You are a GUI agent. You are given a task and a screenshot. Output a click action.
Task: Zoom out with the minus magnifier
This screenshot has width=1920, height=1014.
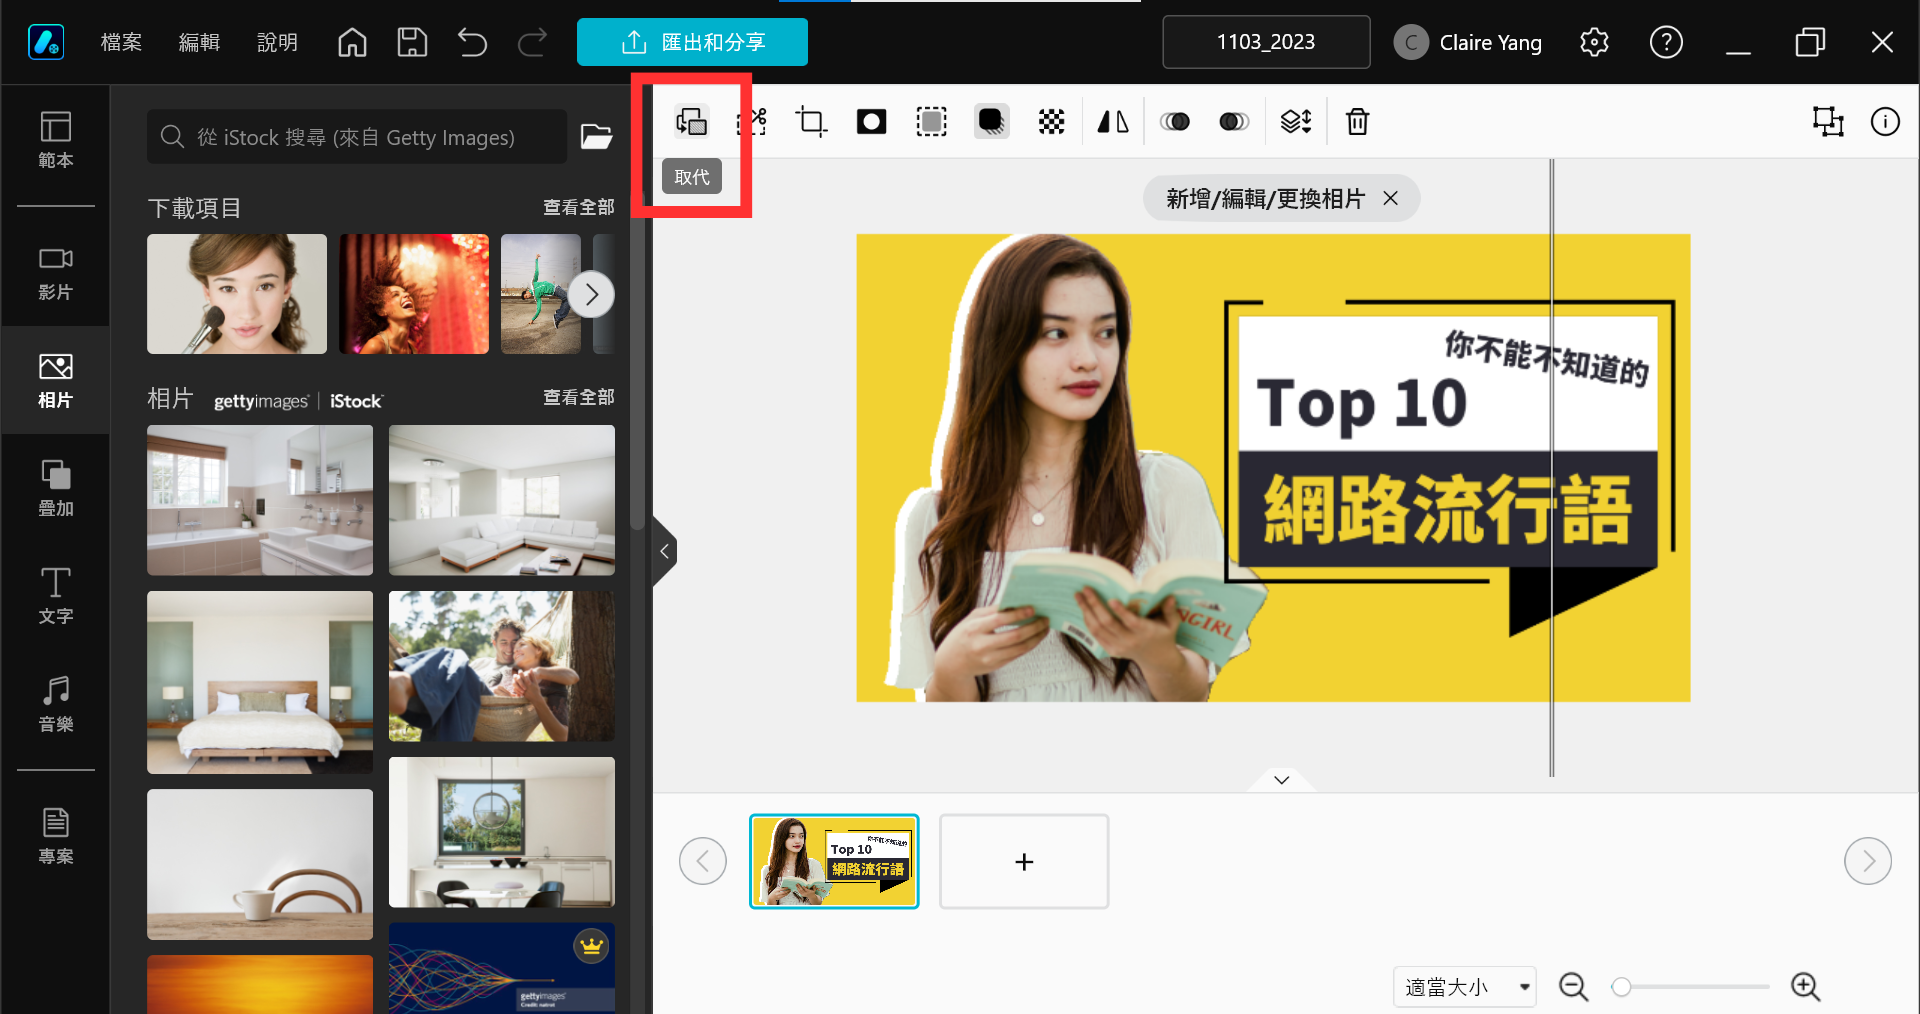(x=1574, y=987)
